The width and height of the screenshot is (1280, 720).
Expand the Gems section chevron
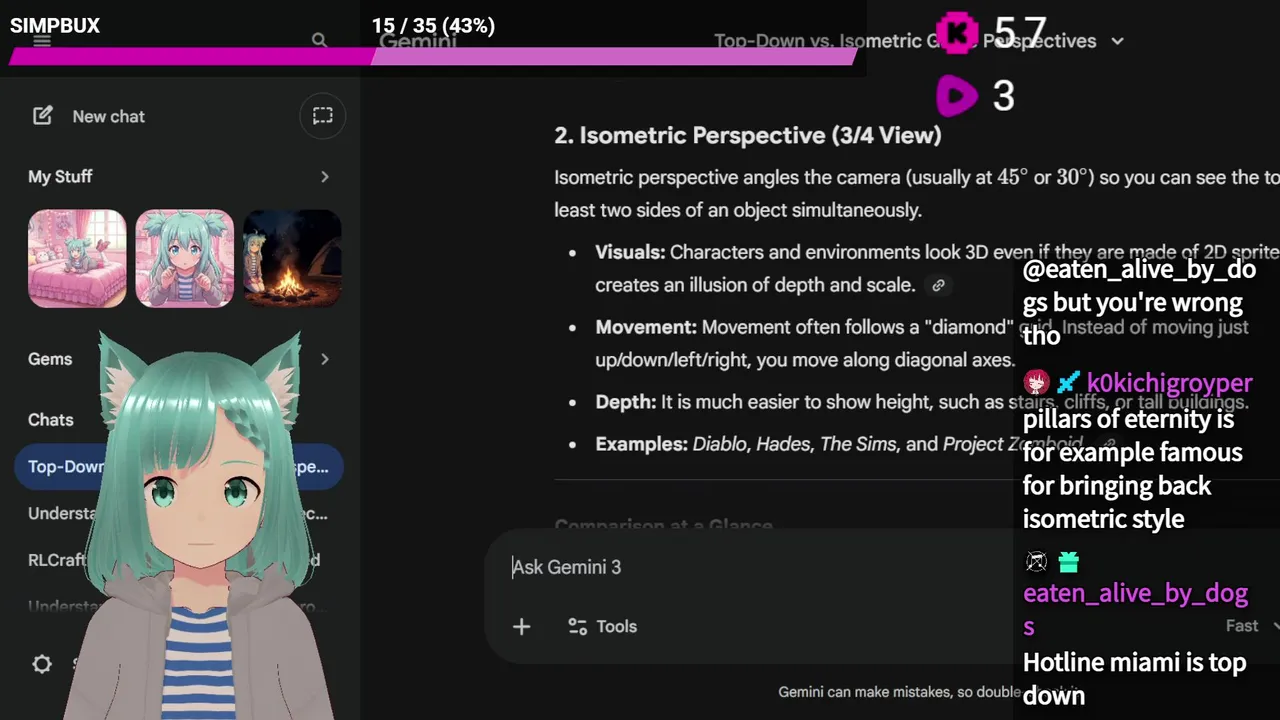click(x=324, y=359)
